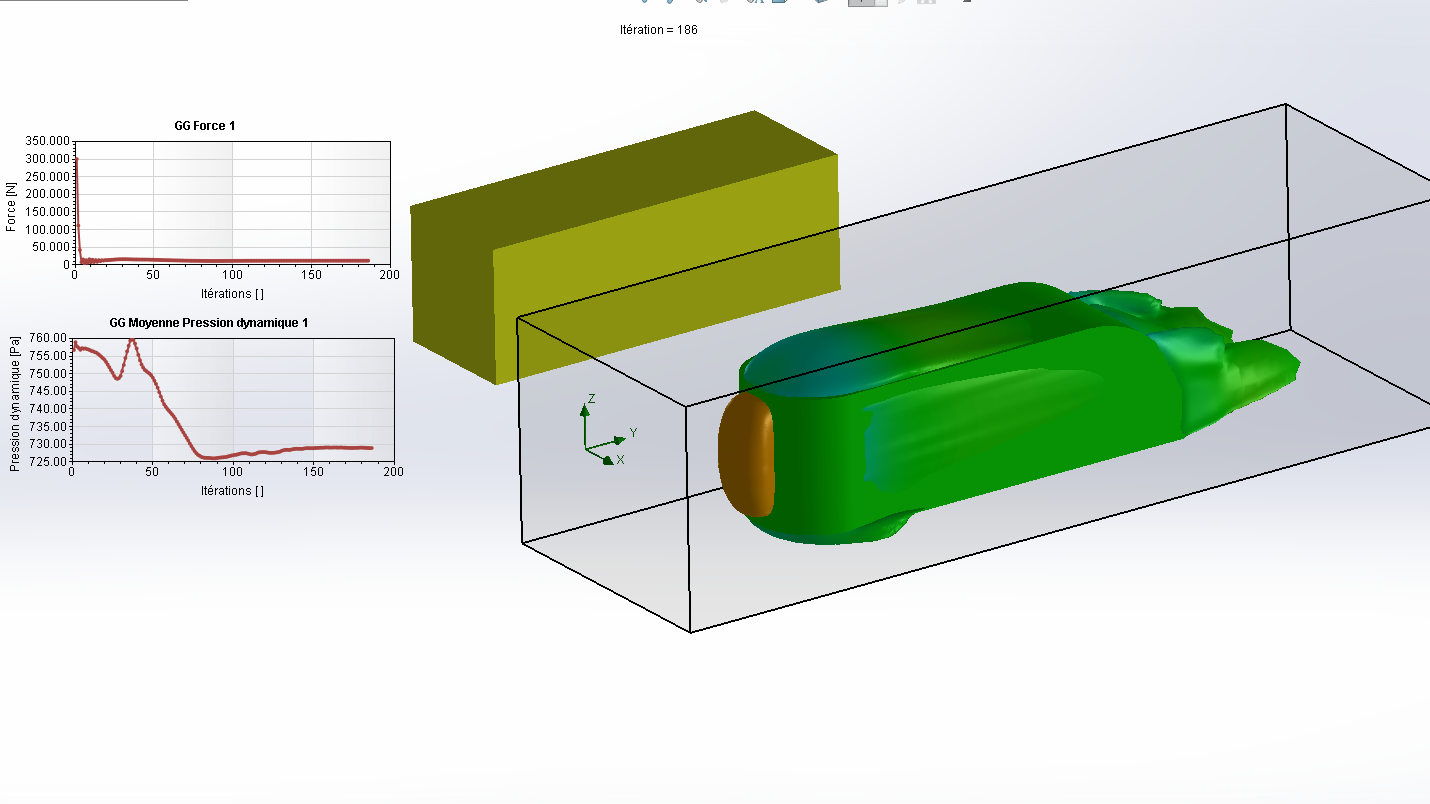This screenshot has width=1430, height=804.
Task: Click the 350.000 tick on Force axis
Action: [50, 141]
